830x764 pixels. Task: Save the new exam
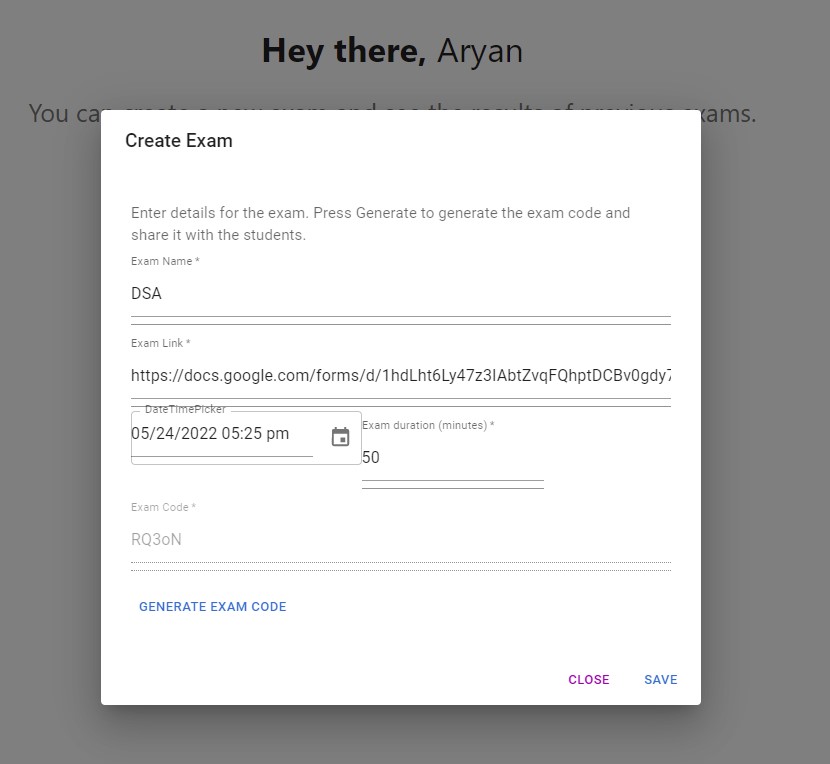coord(660,679)
